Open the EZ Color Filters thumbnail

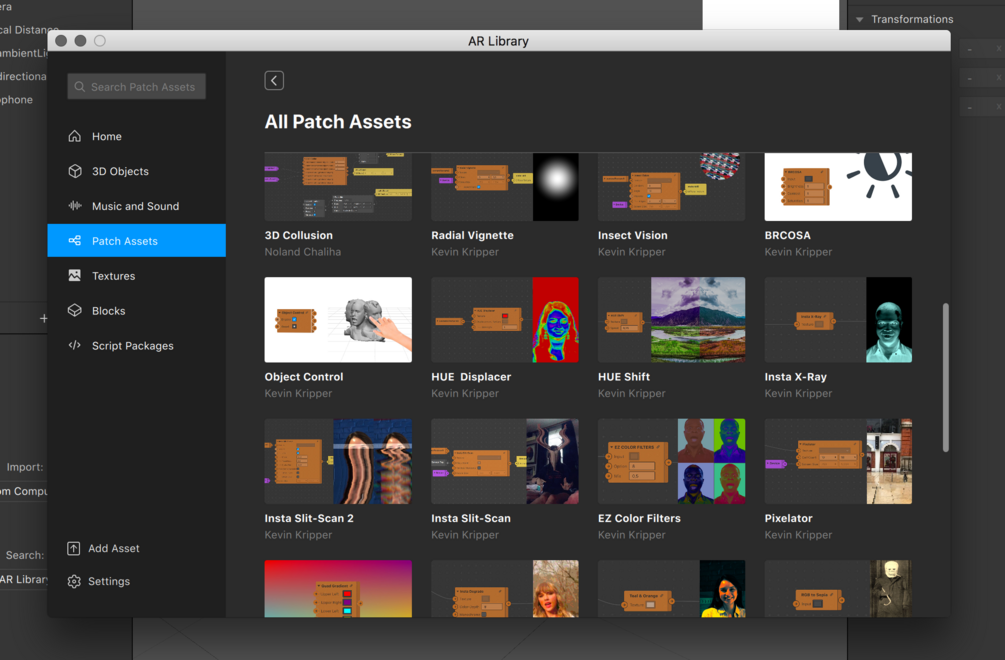[672, 461]
